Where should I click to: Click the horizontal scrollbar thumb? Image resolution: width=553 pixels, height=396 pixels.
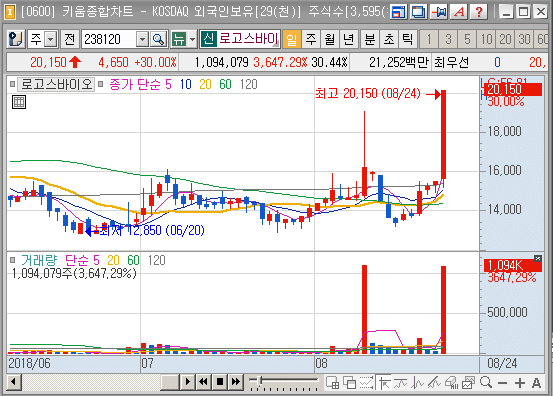(170, 382)
